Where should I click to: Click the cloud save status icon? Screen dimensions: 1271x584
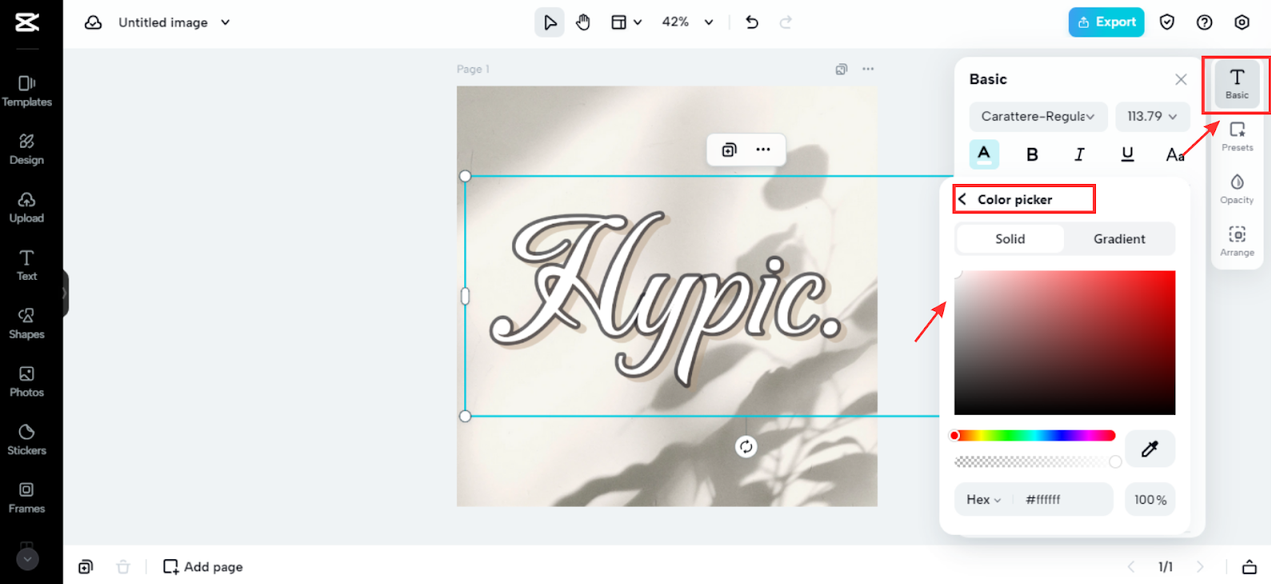[93, 22]
